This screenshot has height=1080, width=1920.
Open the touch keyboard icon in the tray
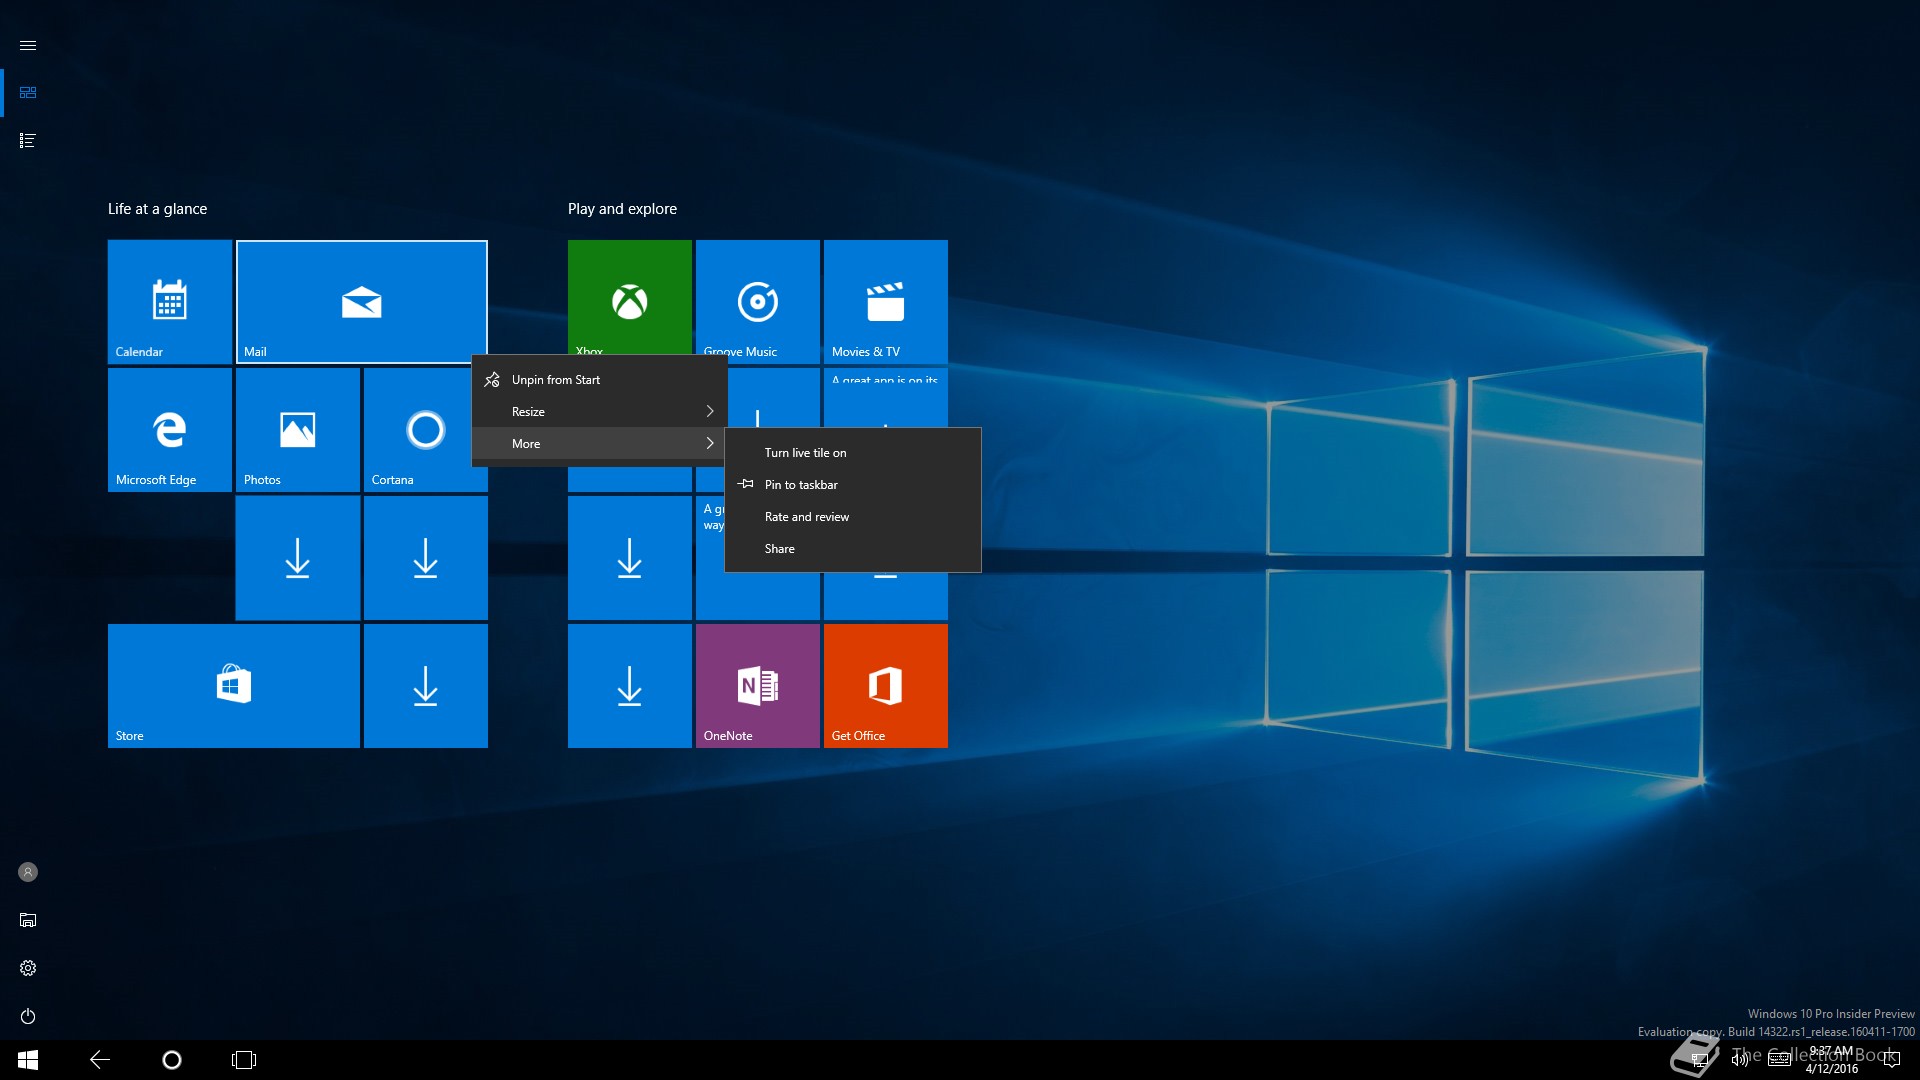[1779, 1060]
